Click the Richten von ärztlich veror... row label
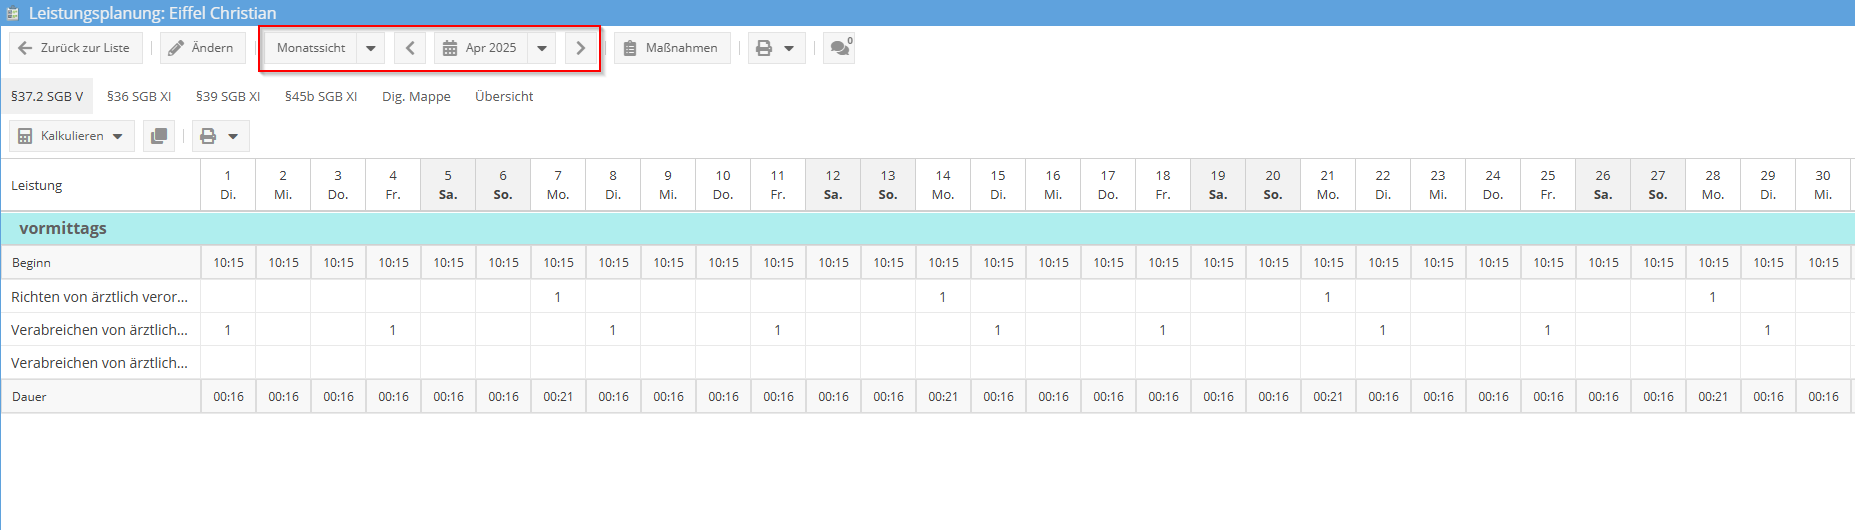Image resolution: width=1855 pixels, height=530 pixels. click(99, 297)
